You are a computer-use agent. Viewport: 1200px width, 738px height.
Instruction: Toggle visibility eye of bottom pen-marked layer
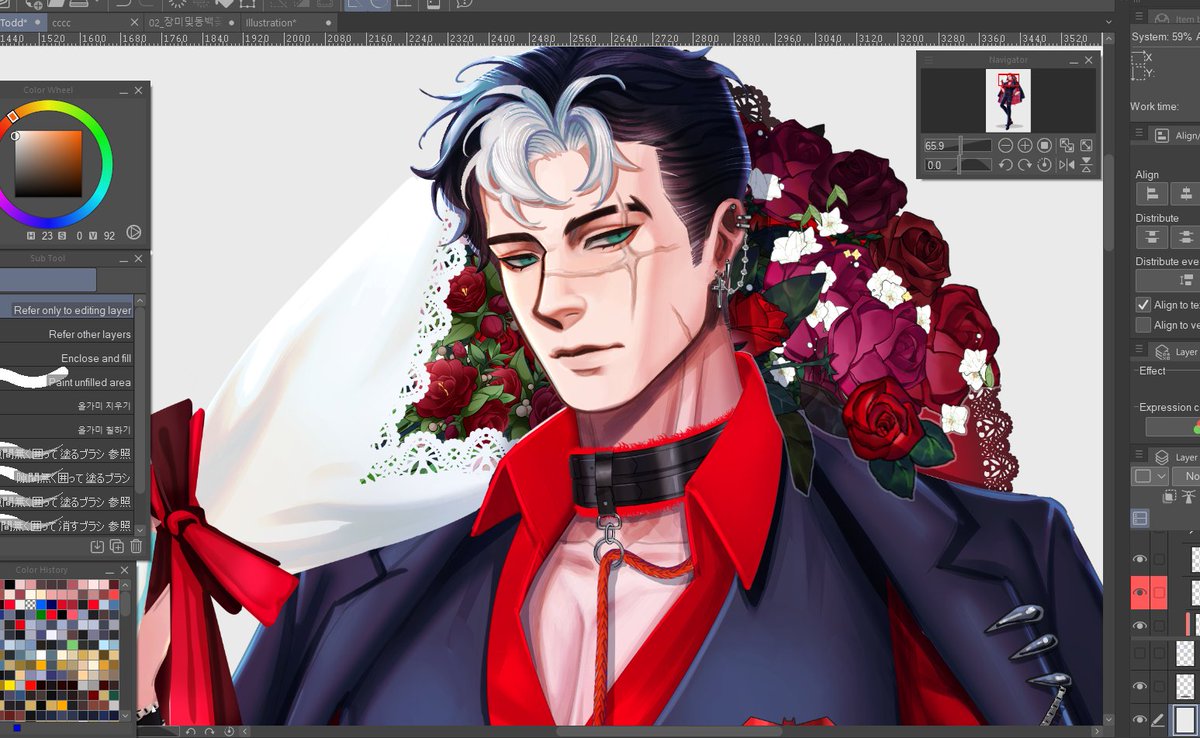1139,719
